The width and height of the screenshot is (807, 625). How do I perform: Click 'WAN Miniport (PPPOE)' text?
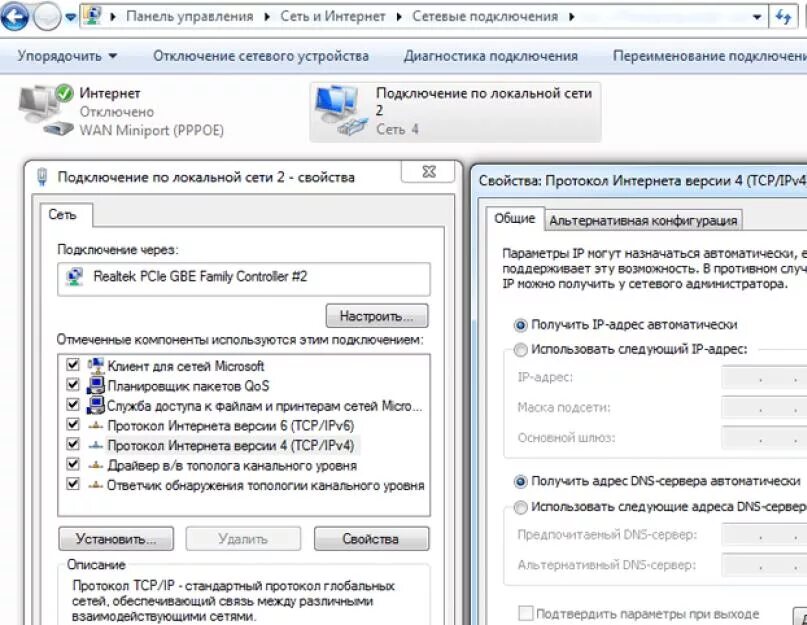pos(151,131)
